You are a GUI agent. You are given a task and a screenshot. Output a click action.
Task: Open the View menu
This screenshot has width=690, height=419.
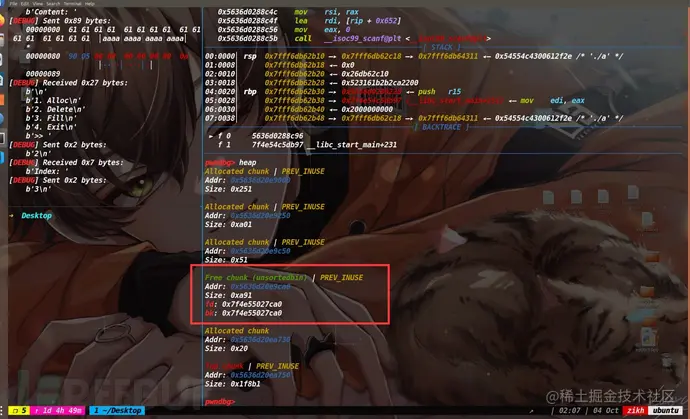click(x=38, y=4)
